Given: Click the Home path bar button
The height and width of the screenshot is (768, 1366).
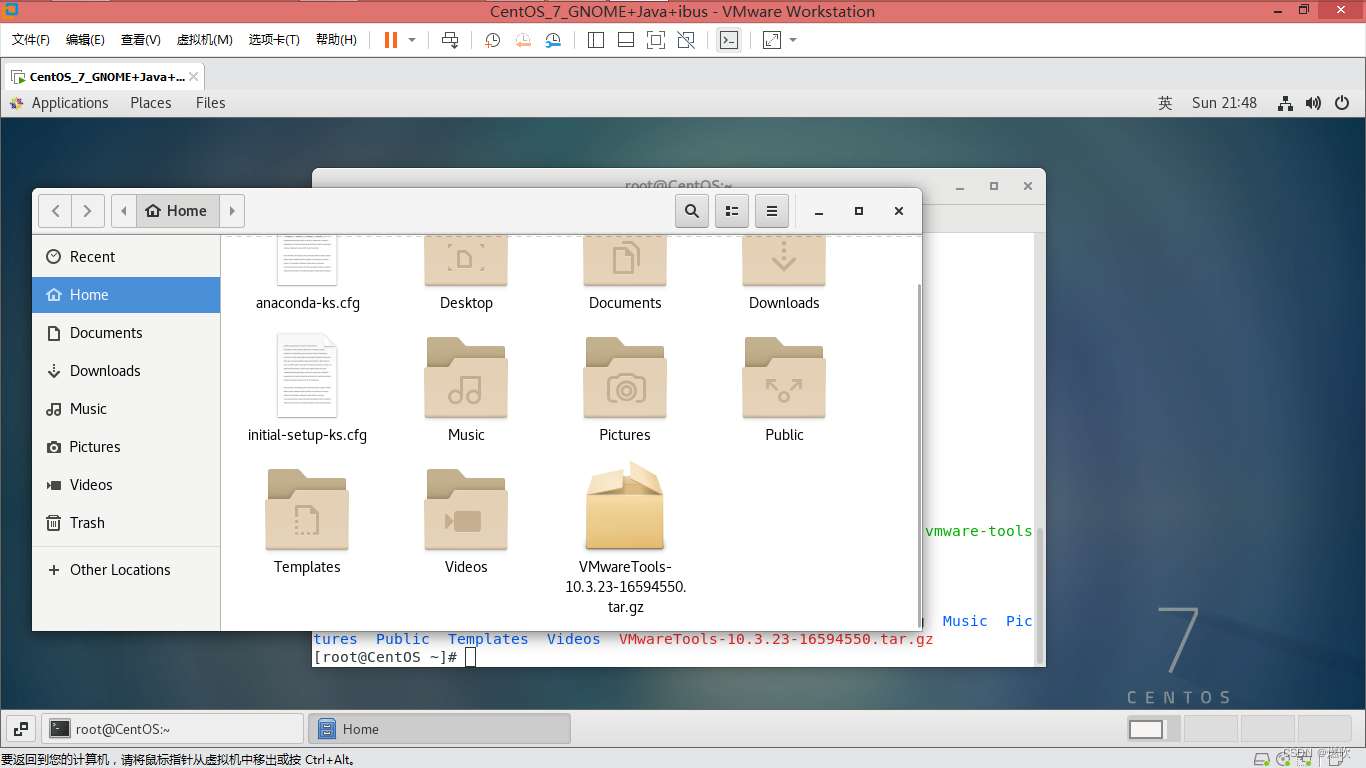Looking at the screenshot, I should tap(177, 211).
